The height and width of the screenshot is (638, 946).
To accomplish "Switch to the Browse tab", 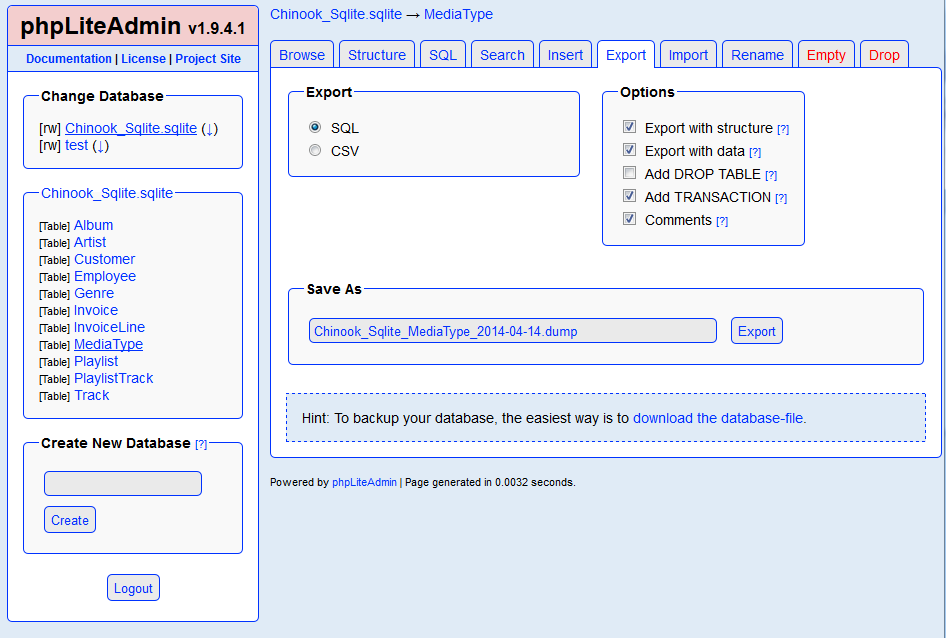I will 302,55.
